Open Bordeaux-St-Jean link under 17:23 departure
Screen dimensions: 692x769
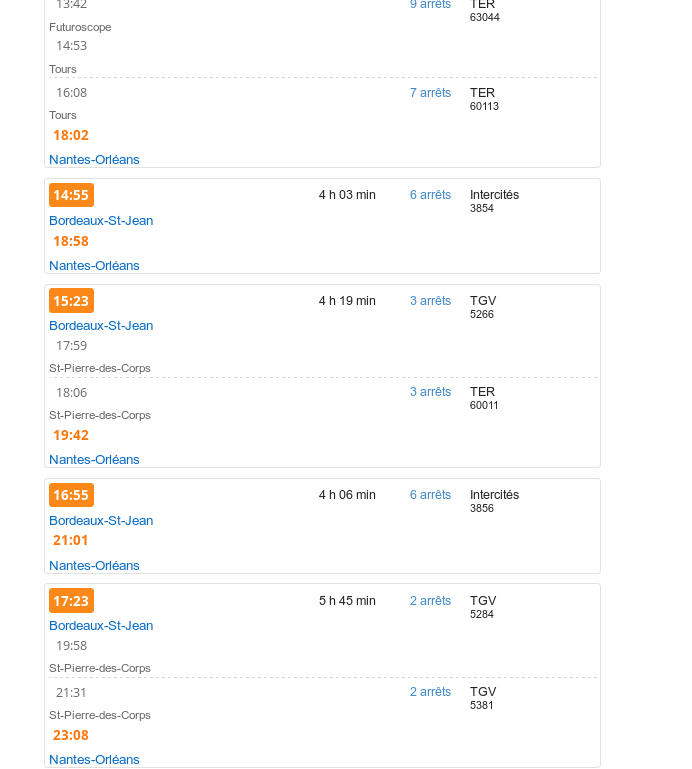pyautogui.click(x=101, y=626)
